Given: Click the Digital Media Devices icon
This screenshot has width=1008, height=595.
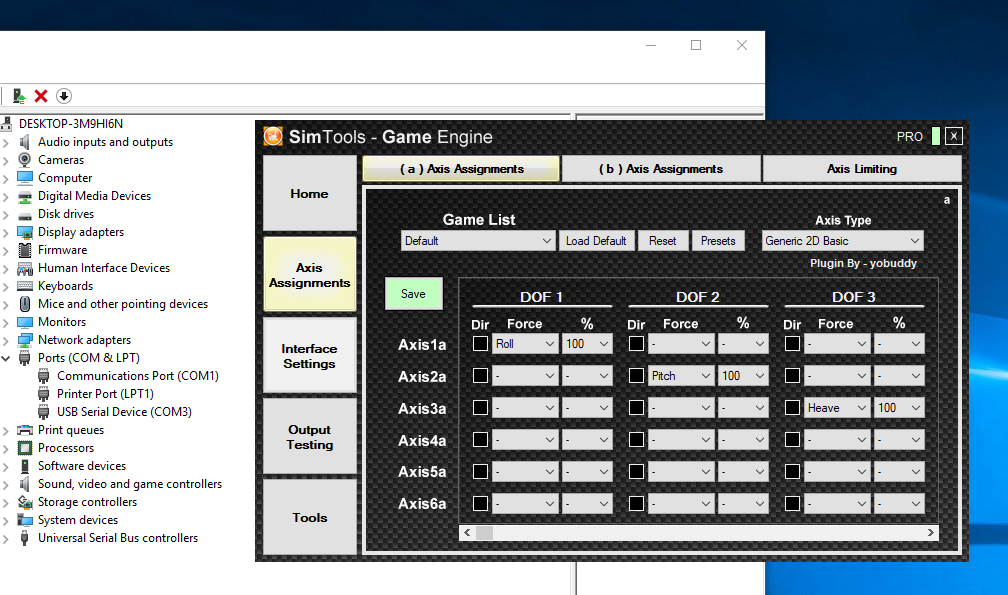Looking at the screenshot, I should tap(24, 195).
